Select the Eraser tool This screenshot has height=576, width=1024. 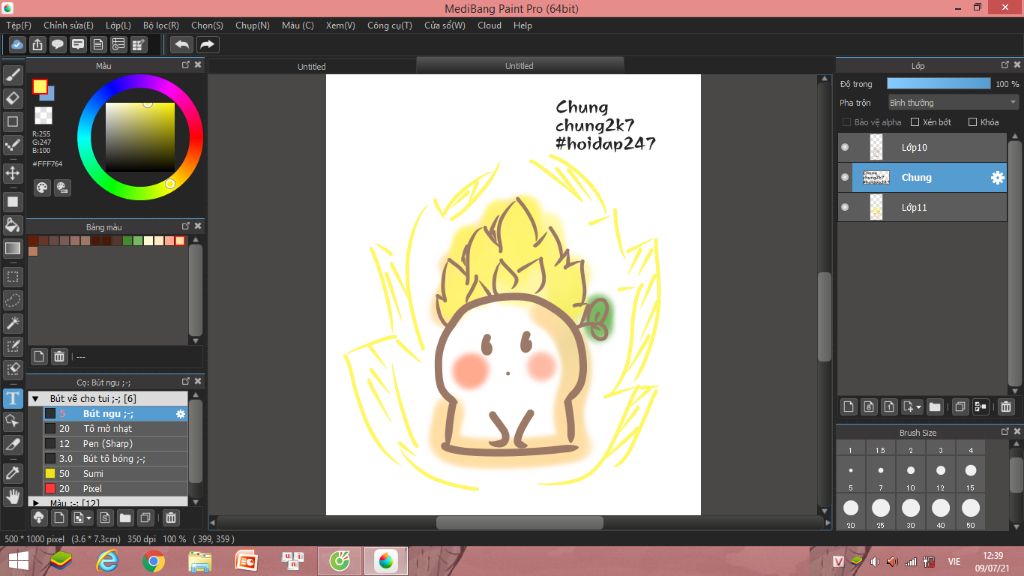point(12,98)
